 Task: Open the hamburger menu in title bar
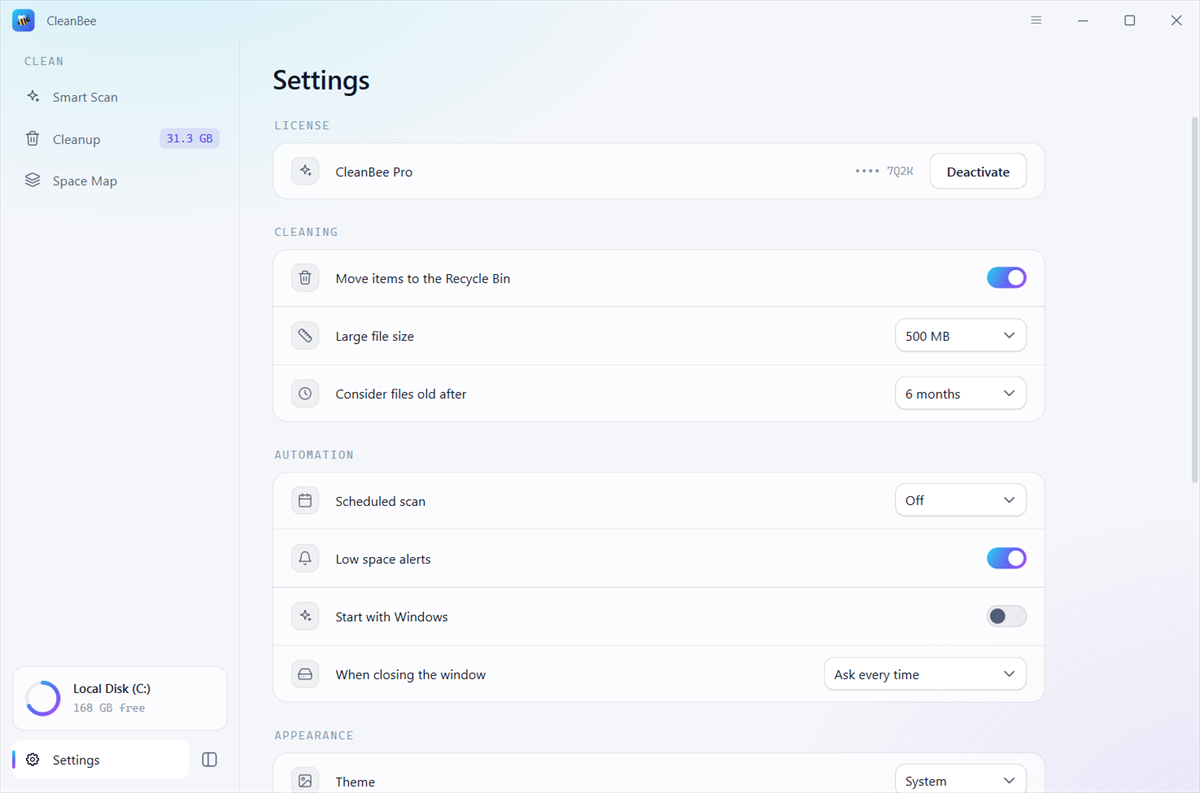(x=1036, y=20)
